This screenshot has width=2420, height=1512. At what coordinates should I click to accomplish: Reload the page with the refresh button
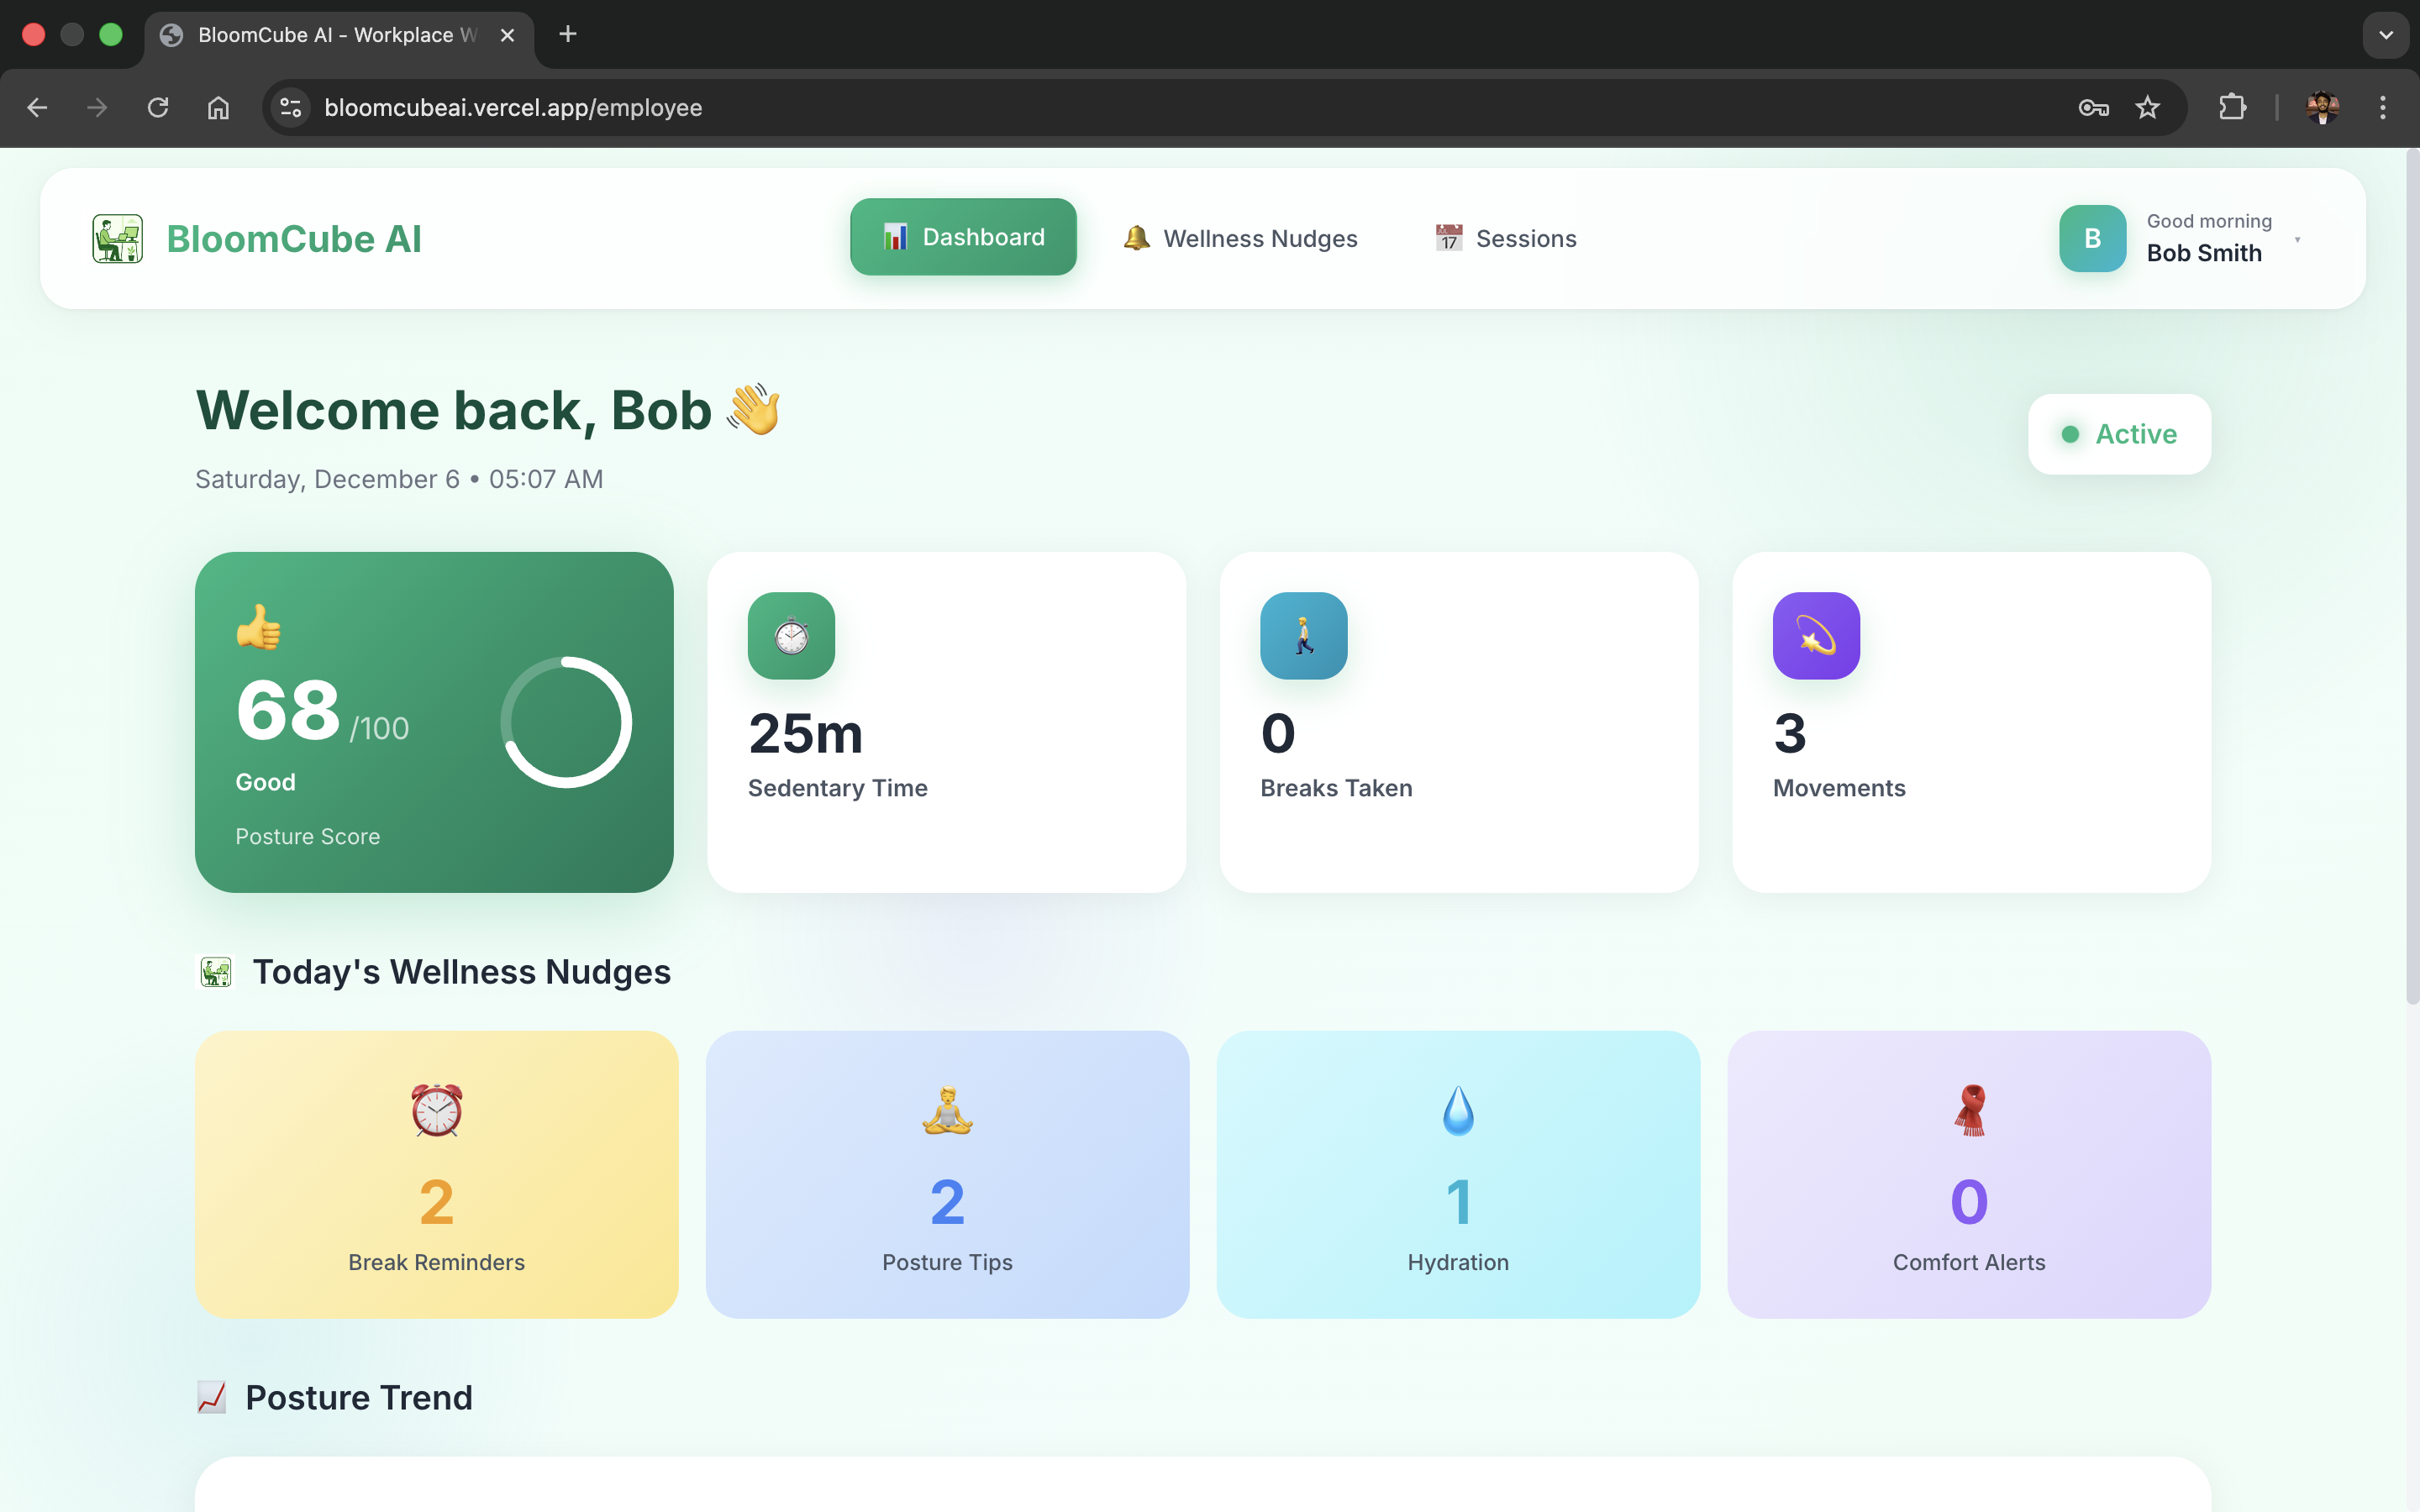(x=158, y=108)
